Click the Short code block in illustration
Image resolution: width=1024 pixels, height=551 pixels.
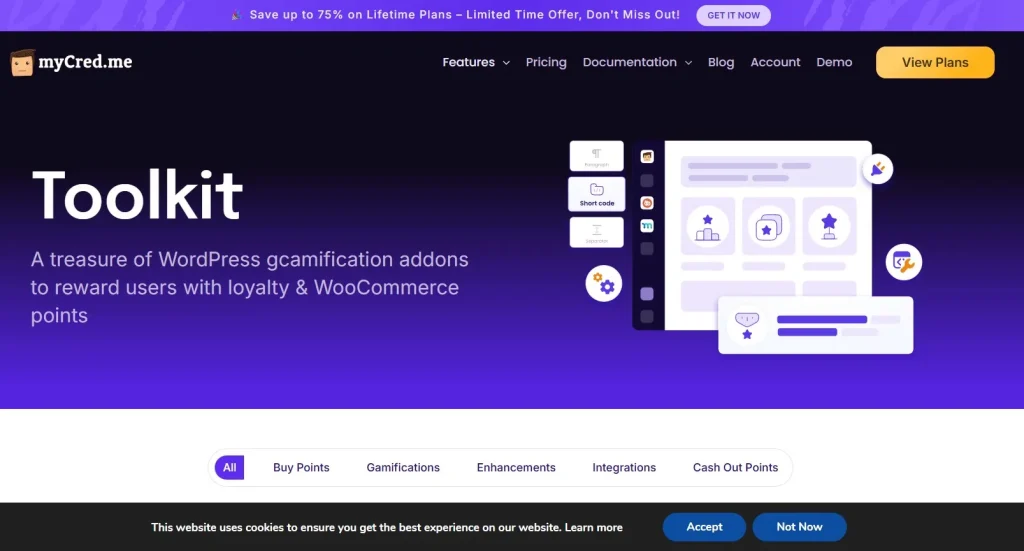(597, 195)
